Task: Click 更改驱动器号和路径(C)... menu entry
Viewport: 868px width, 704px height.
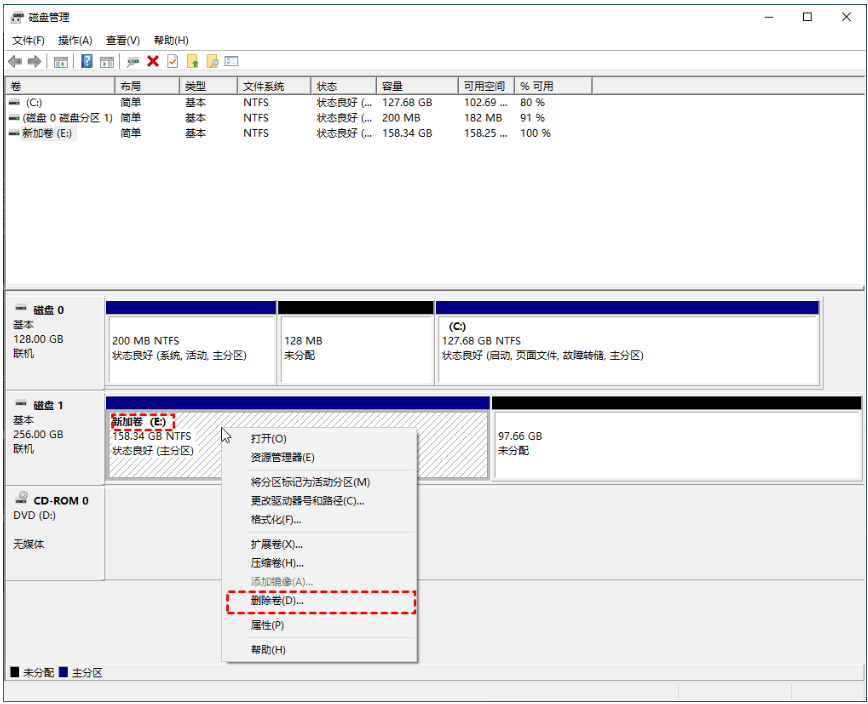Action: click(307, 501)
